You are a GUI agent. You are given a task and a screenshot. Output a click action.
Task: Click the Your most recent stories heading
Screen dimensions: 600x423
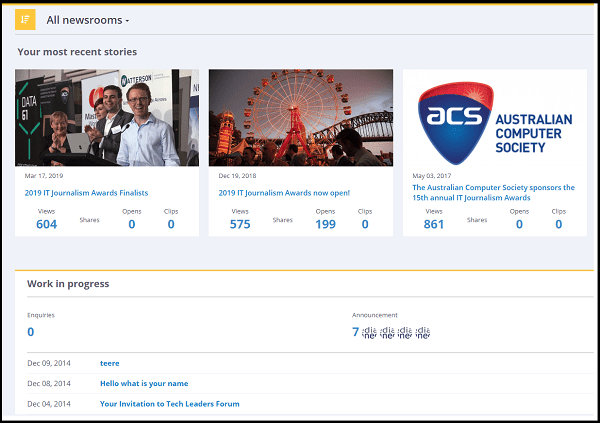tap(77, 52)
